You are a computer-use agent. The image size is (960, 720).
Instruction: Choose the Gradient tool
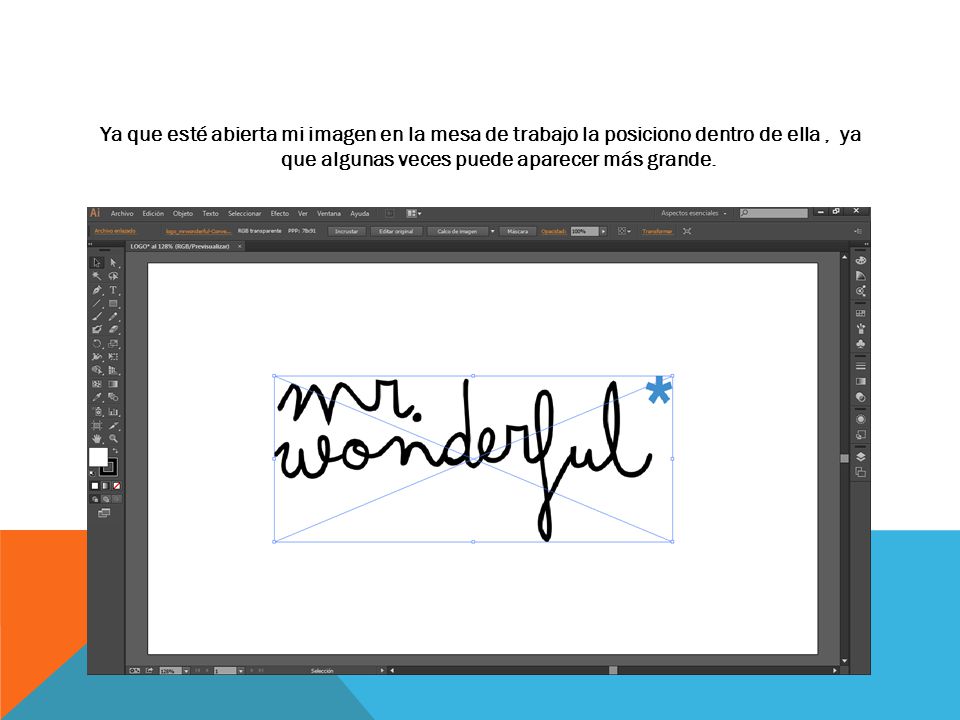(113, 384)
